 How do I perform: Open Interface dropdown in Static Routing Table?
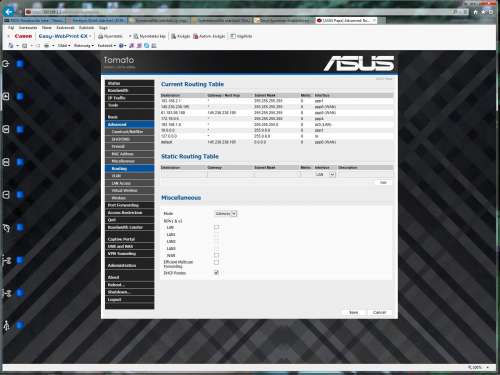click(325, 175)
